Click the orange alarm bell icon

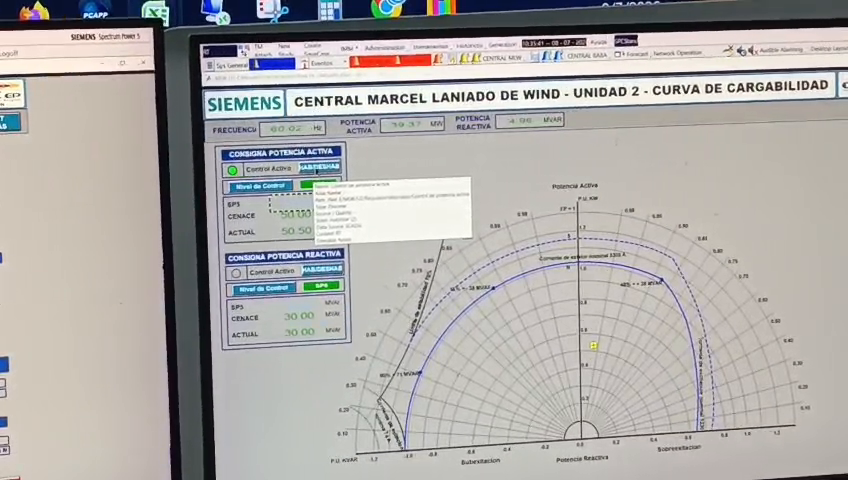(x=437, y=58)
